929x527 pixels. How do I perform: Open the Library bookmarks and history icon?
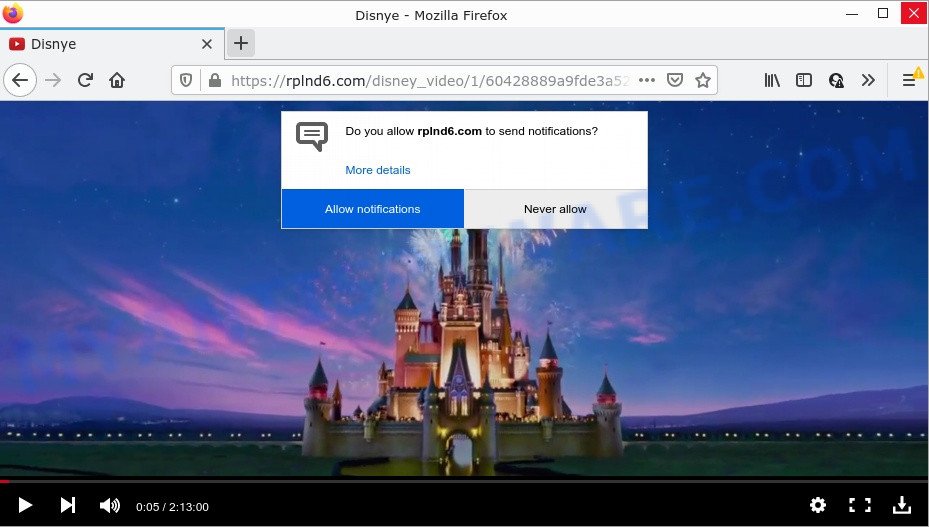click(x=772, y=80)
